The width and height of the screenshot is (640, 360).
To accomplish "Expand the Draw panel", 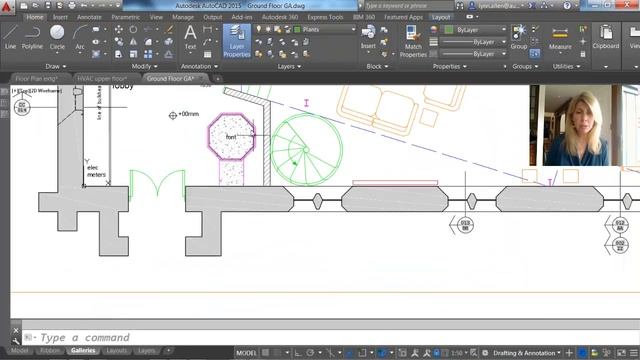I will (56, 66).
